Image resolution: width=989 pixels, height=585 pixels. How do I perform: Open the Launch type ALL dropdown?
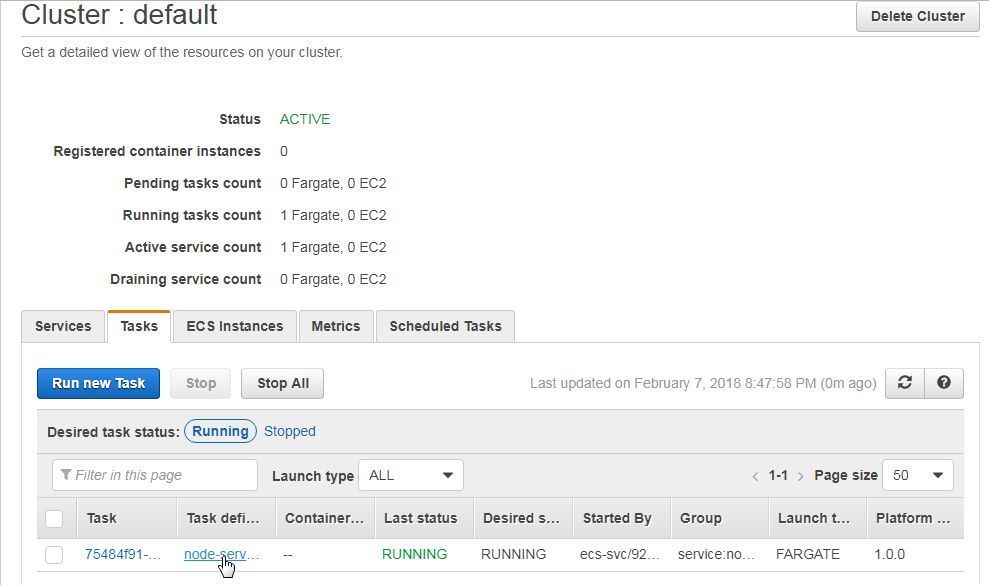tap(411, 475)
